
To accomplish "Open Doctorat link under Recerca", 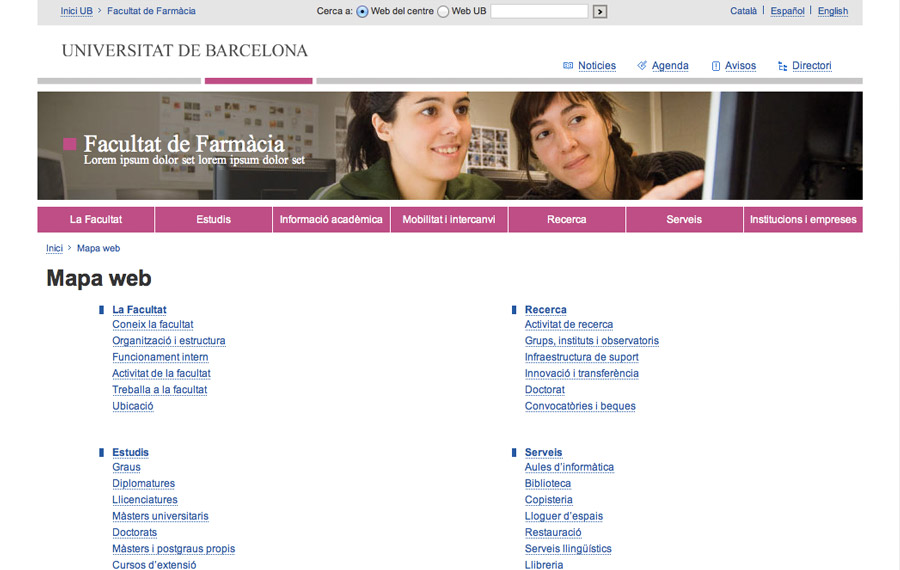I will pos(545,390).
